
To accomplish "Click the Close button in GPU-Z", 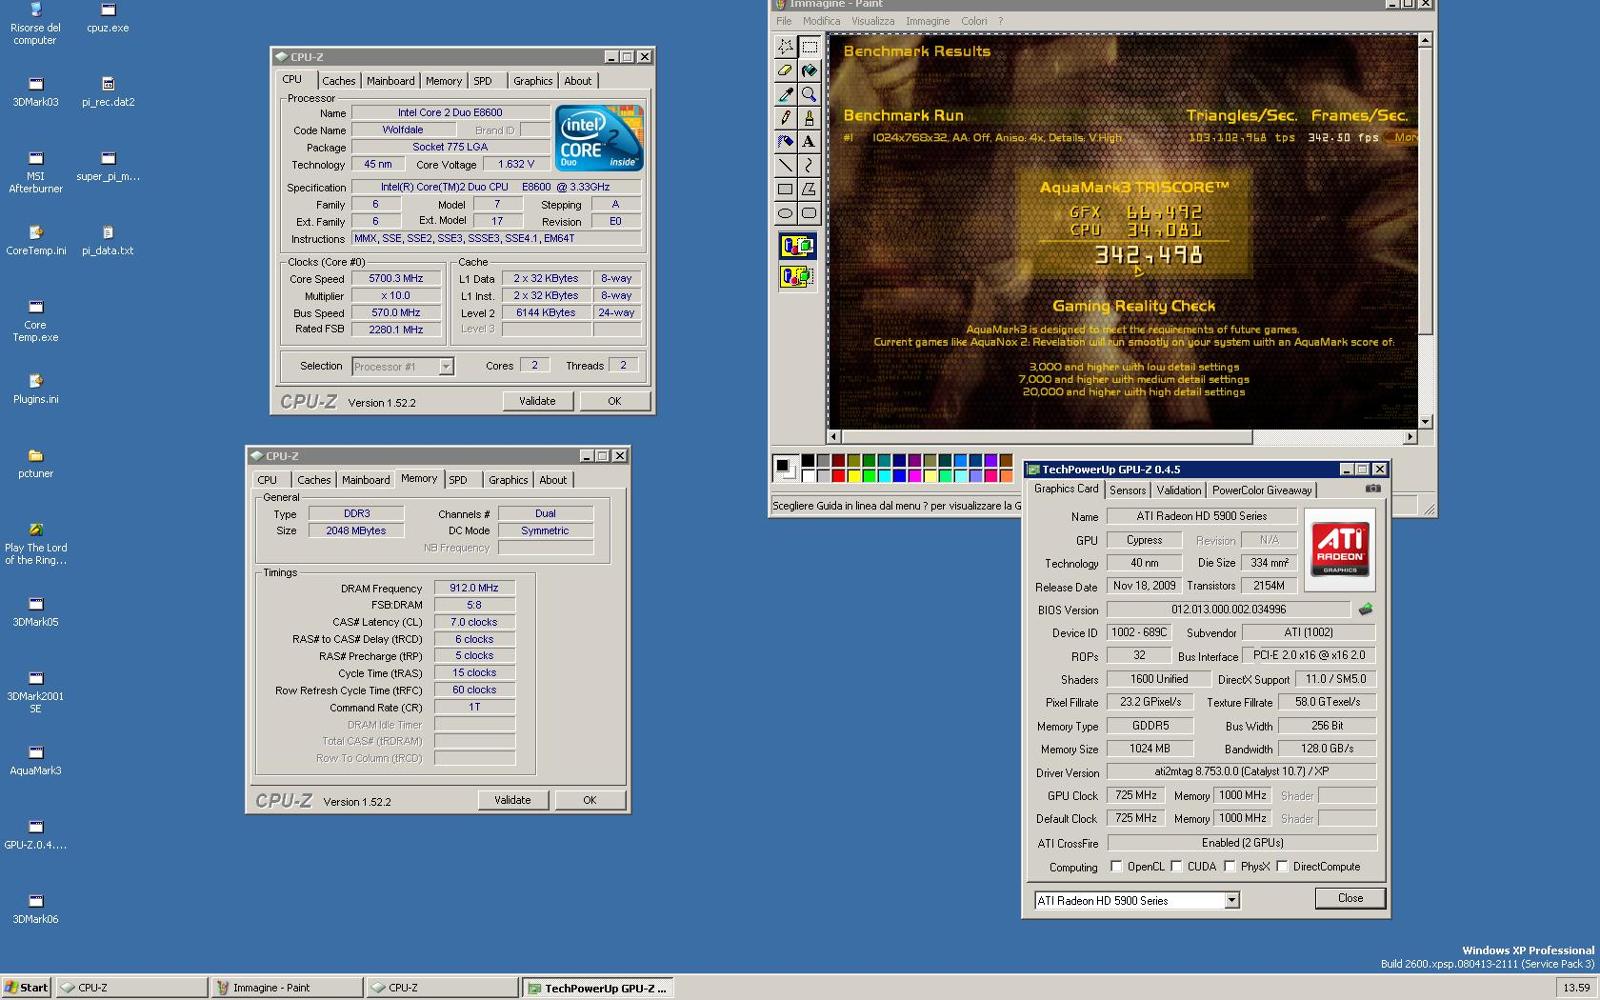I will (1350, 898).
